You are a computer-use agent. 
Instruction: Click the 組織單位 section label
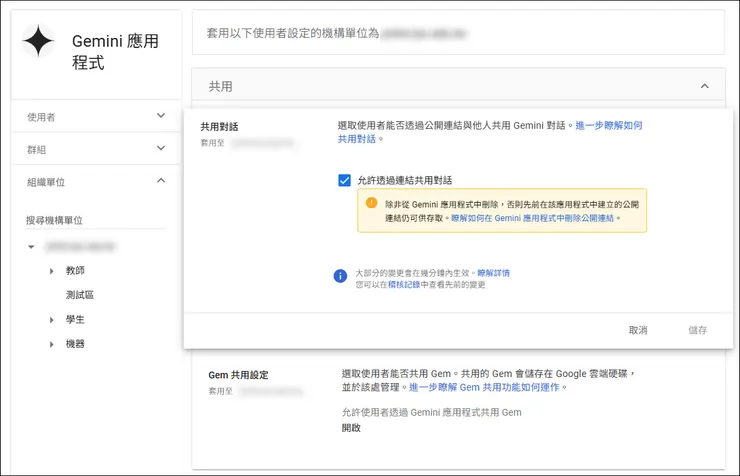(x=46, y=182)
